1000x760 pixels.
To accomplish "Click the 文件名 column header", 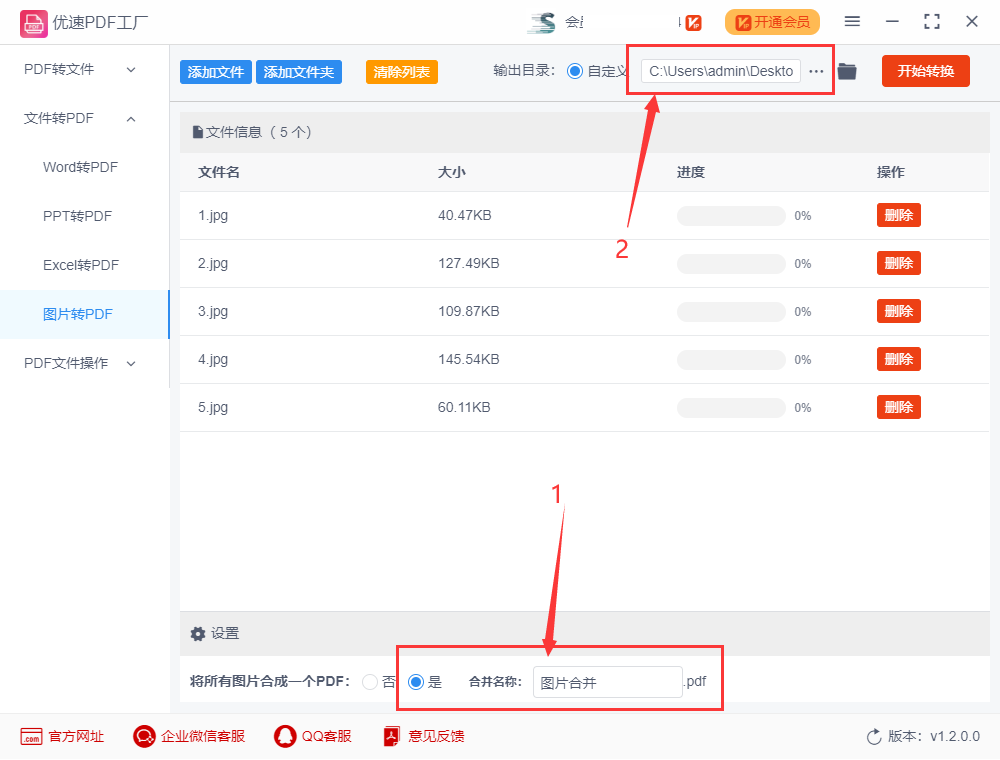I will (x=219, y=172).
